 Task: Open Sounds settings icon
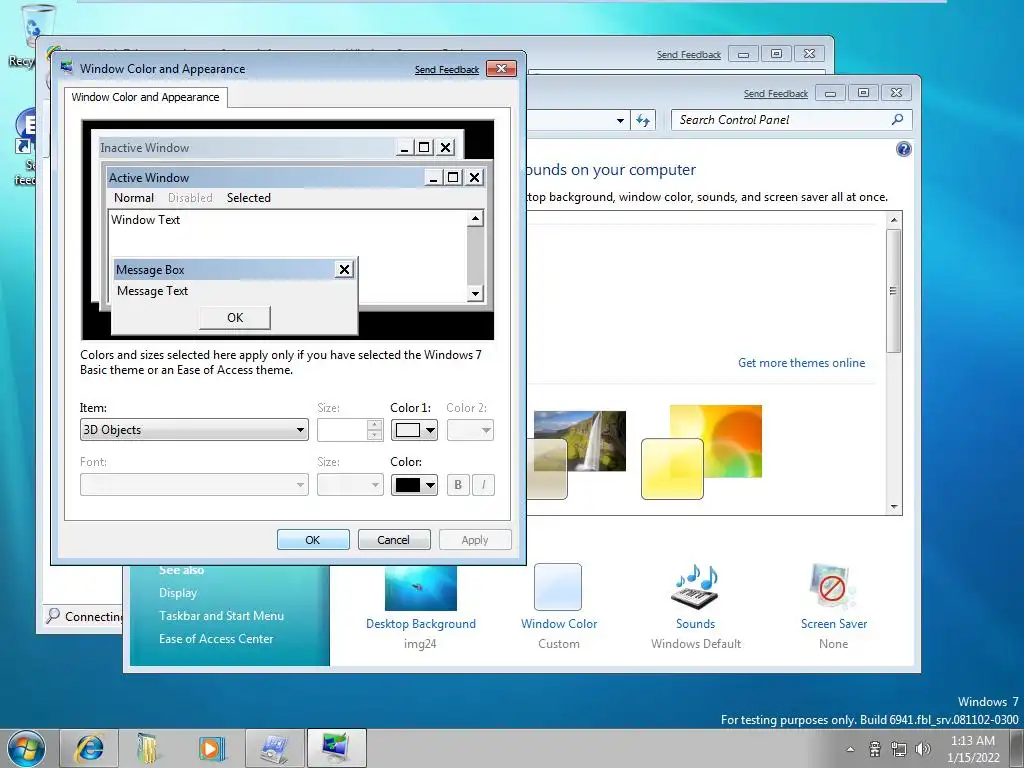pyautogui.click(x=696, y=586)
